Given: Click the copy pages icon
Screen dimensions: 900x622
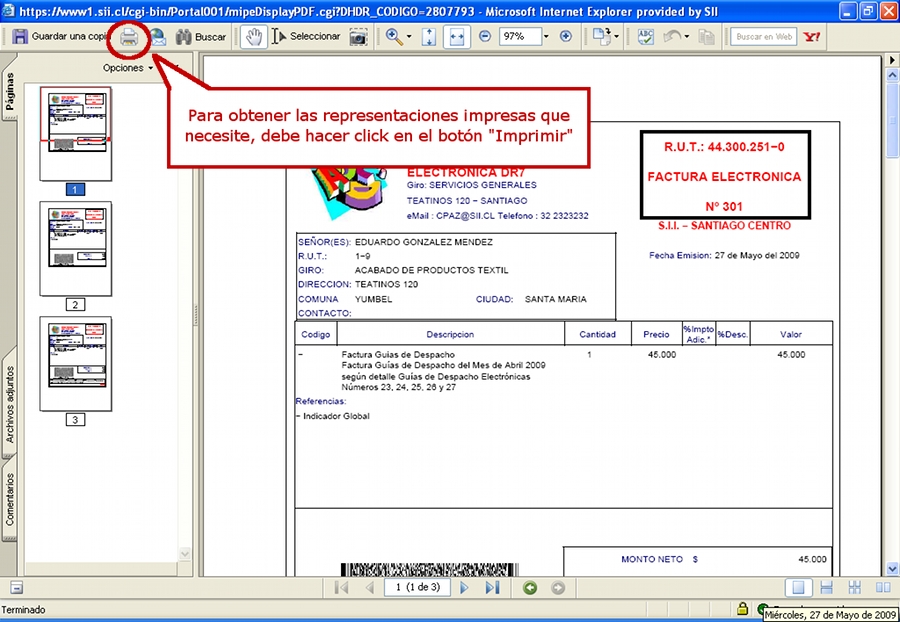Looking at the screenshot, I should [x=707, y=37].
